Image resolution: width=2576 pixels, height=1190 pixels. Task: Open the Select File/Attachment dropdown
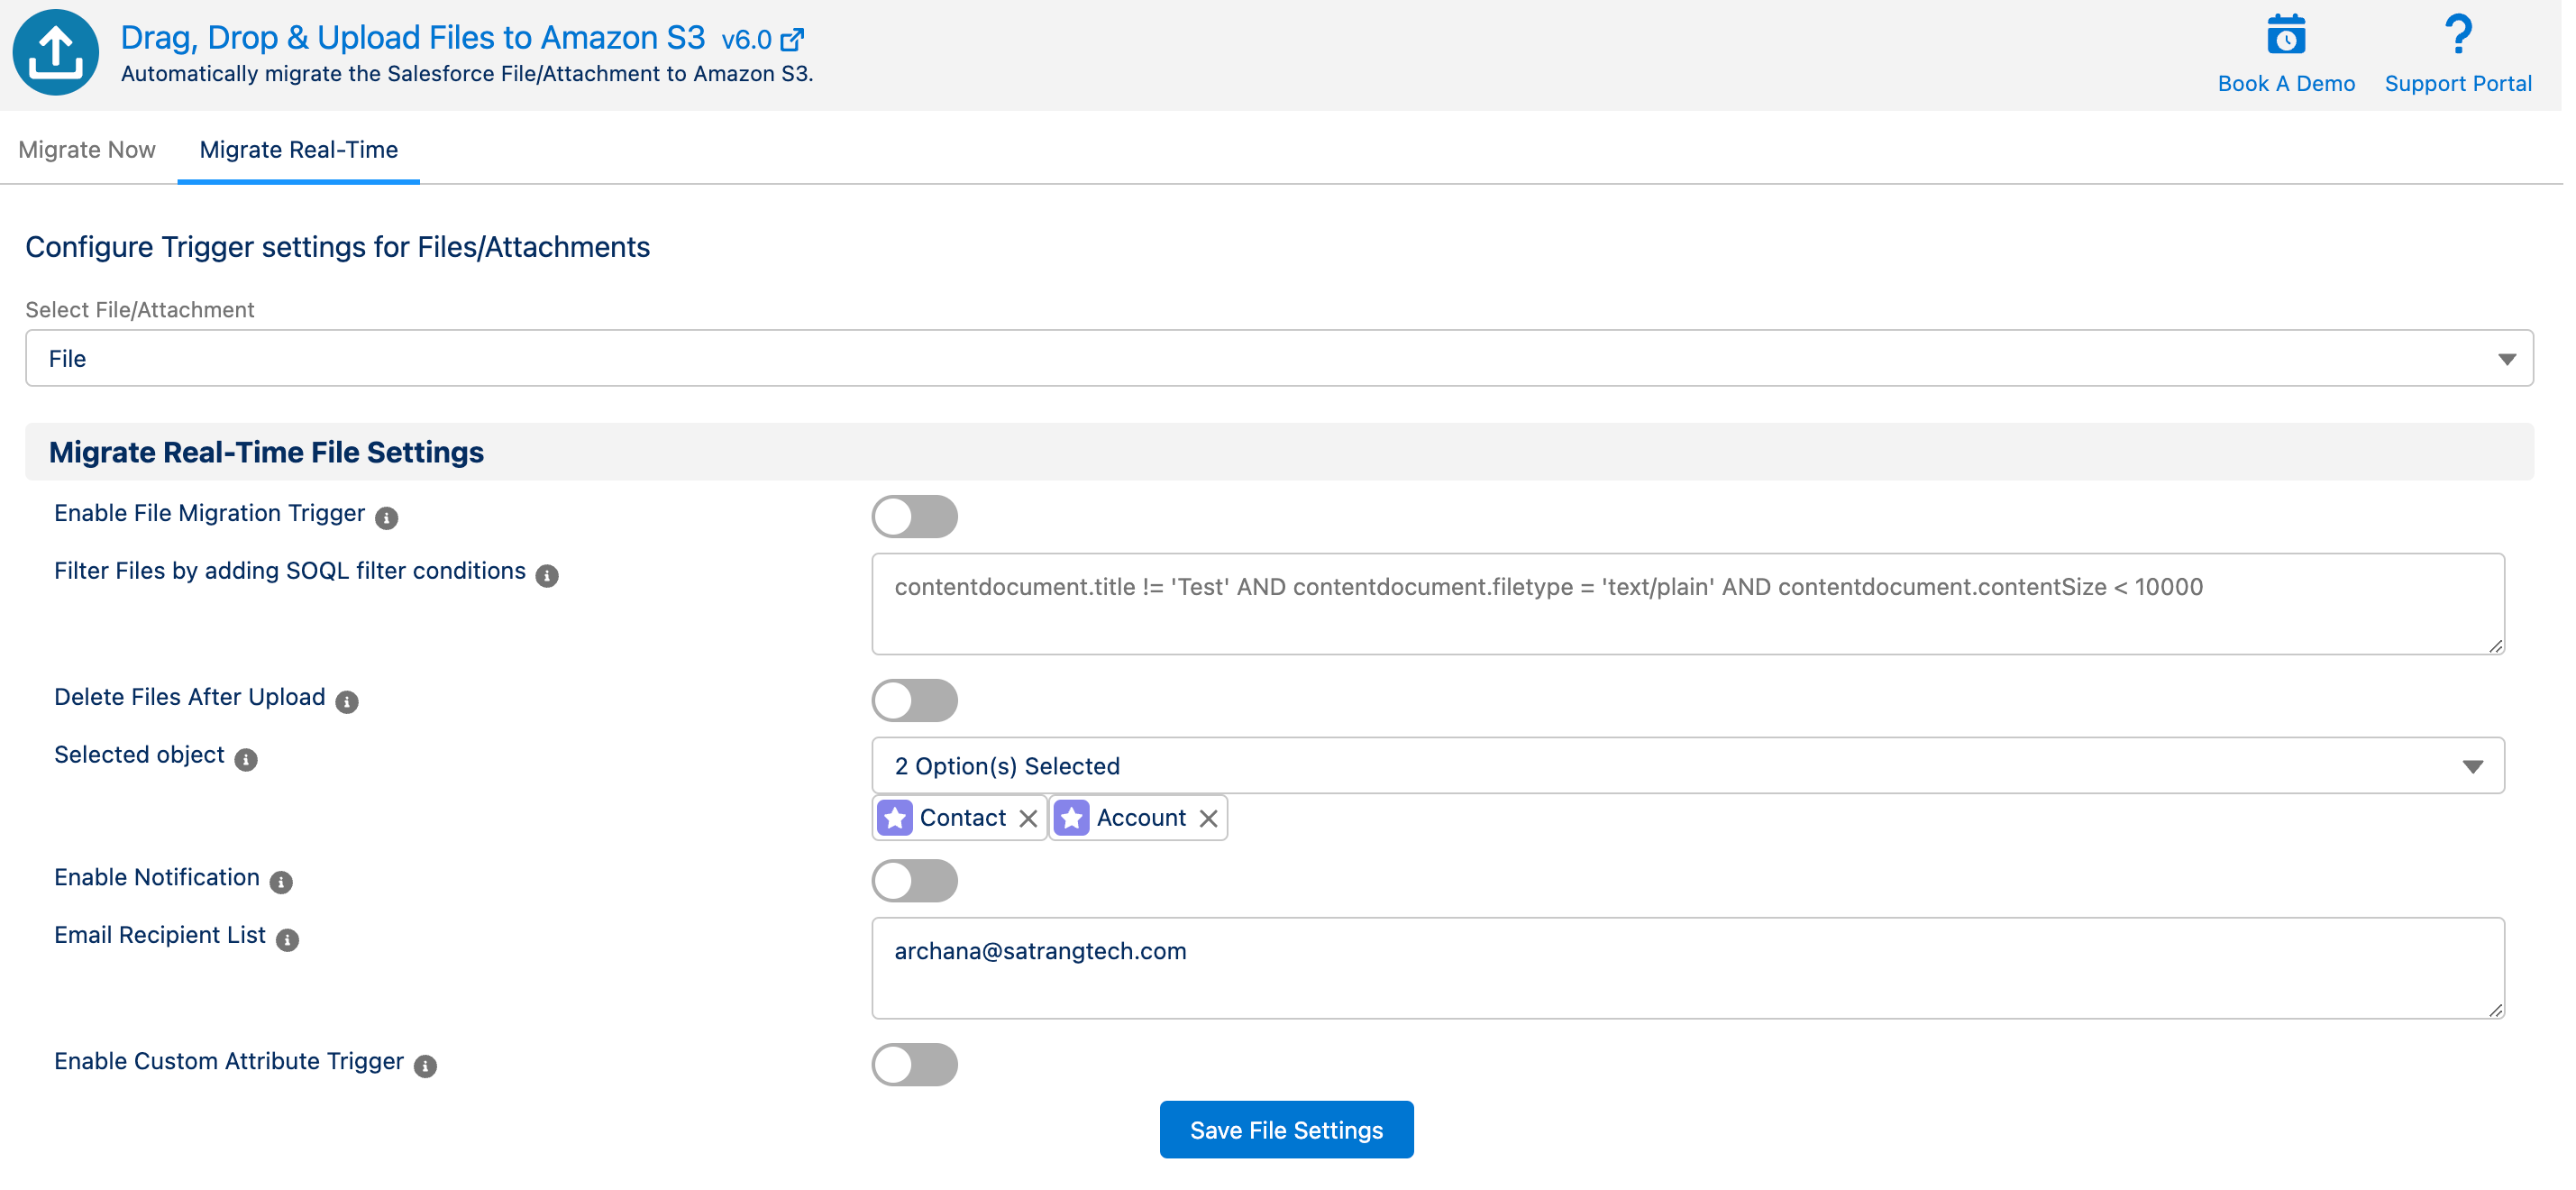1278,358
